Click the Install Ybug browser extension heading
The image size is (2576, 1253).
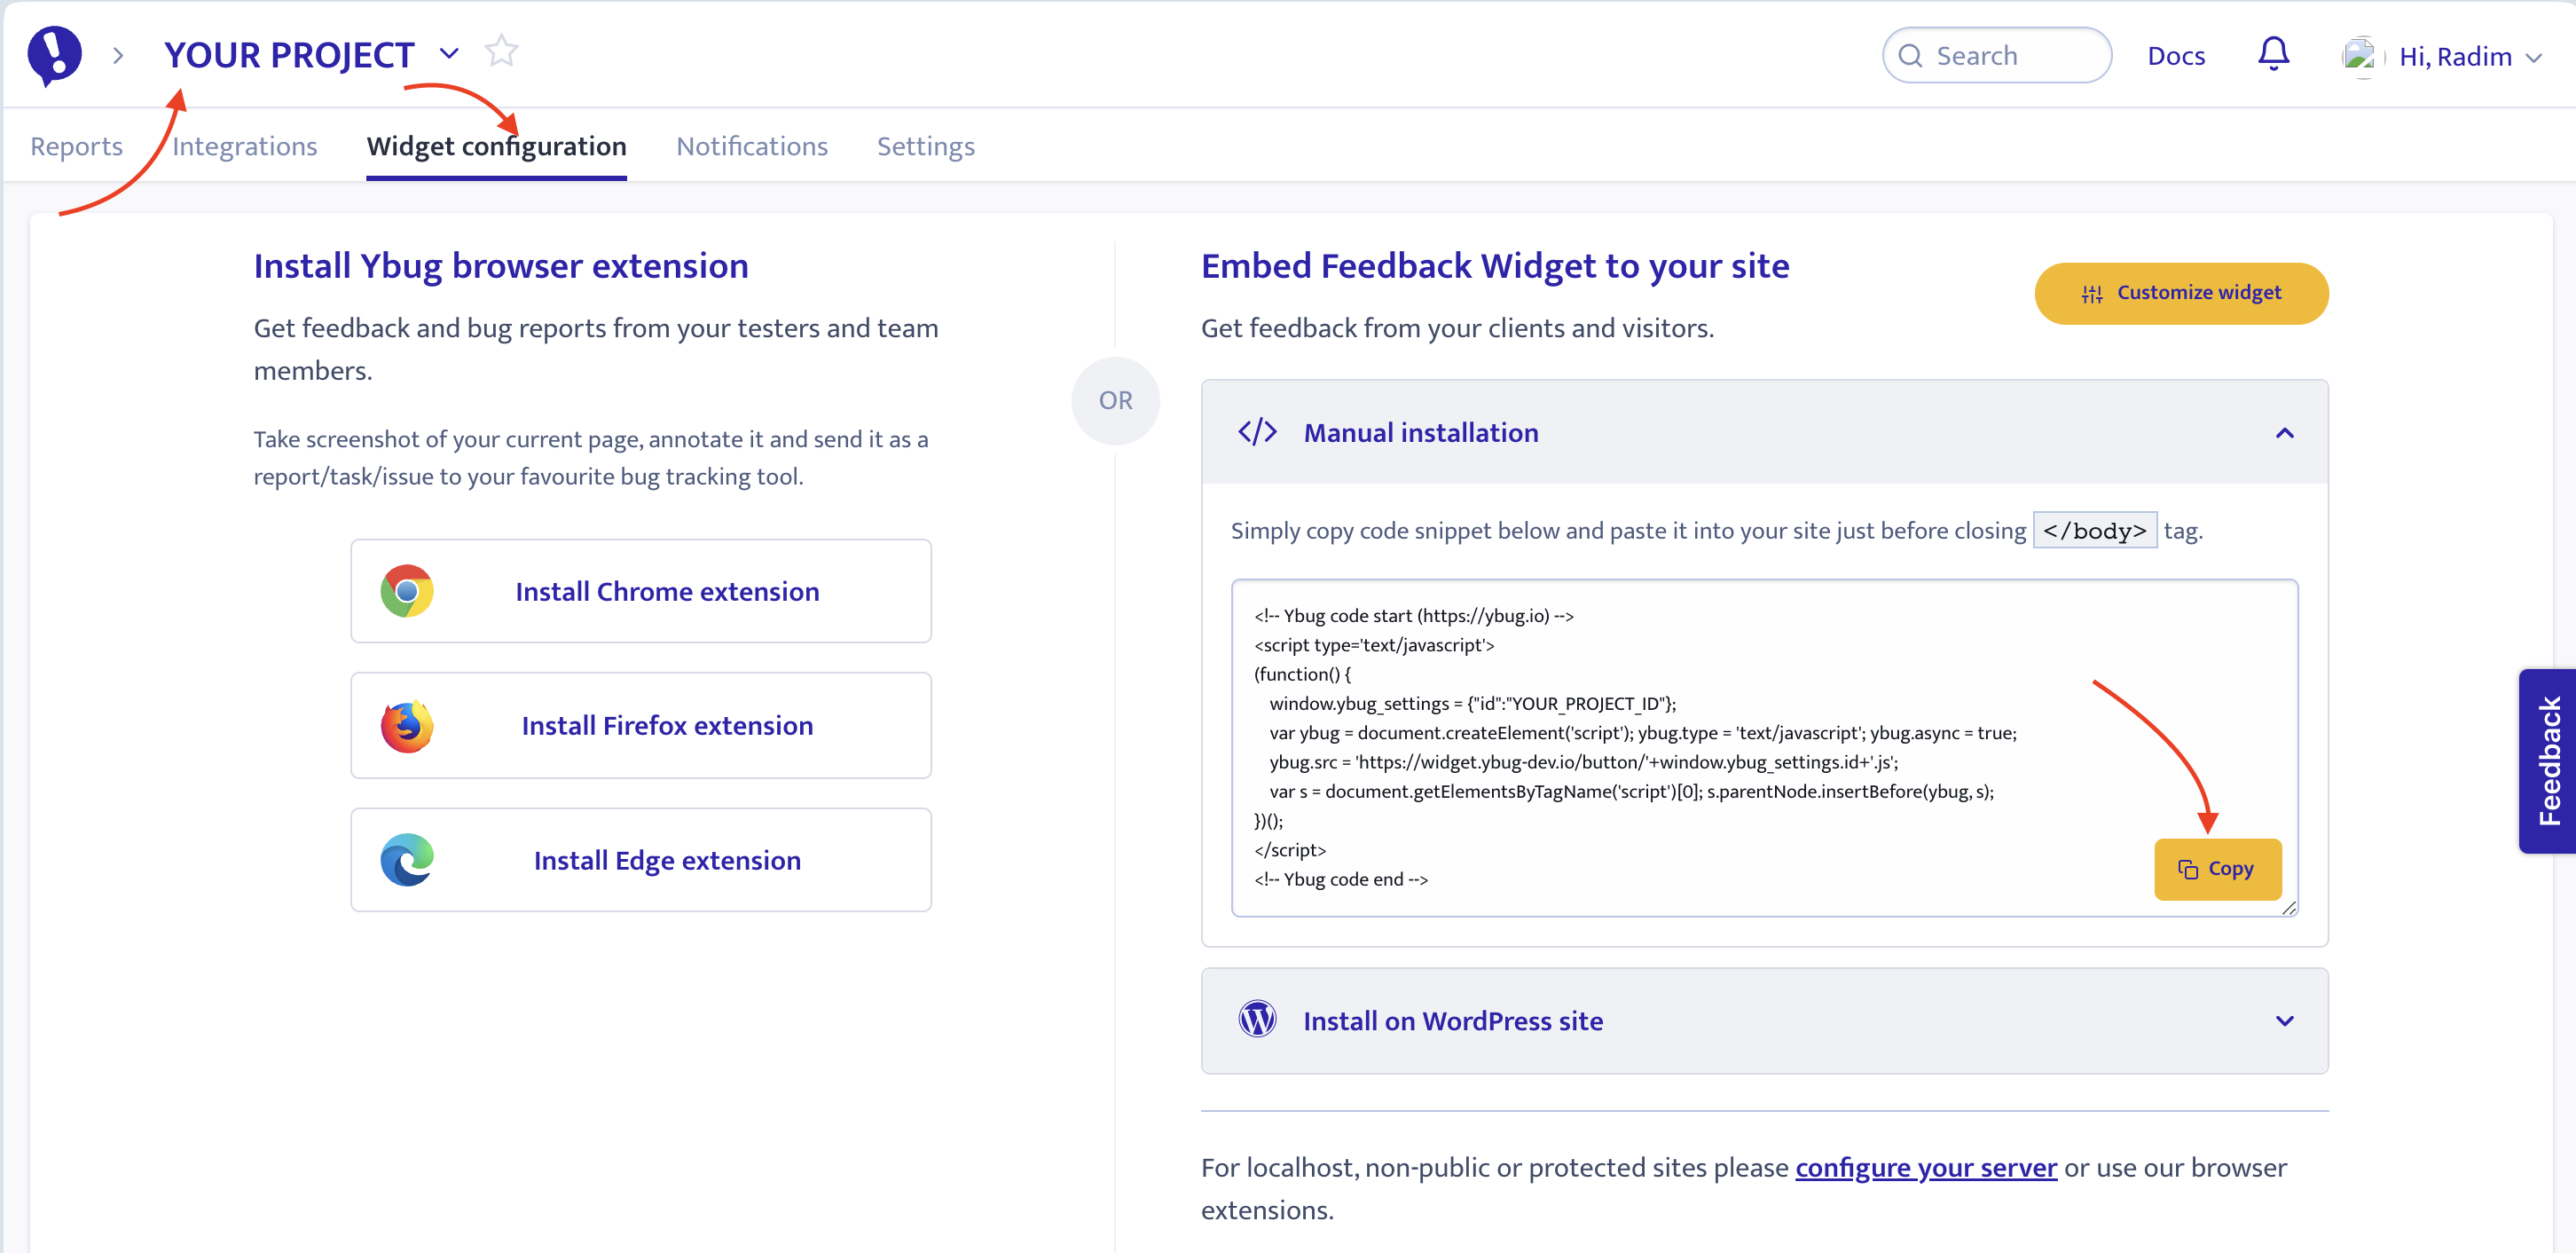click(501, 266)
